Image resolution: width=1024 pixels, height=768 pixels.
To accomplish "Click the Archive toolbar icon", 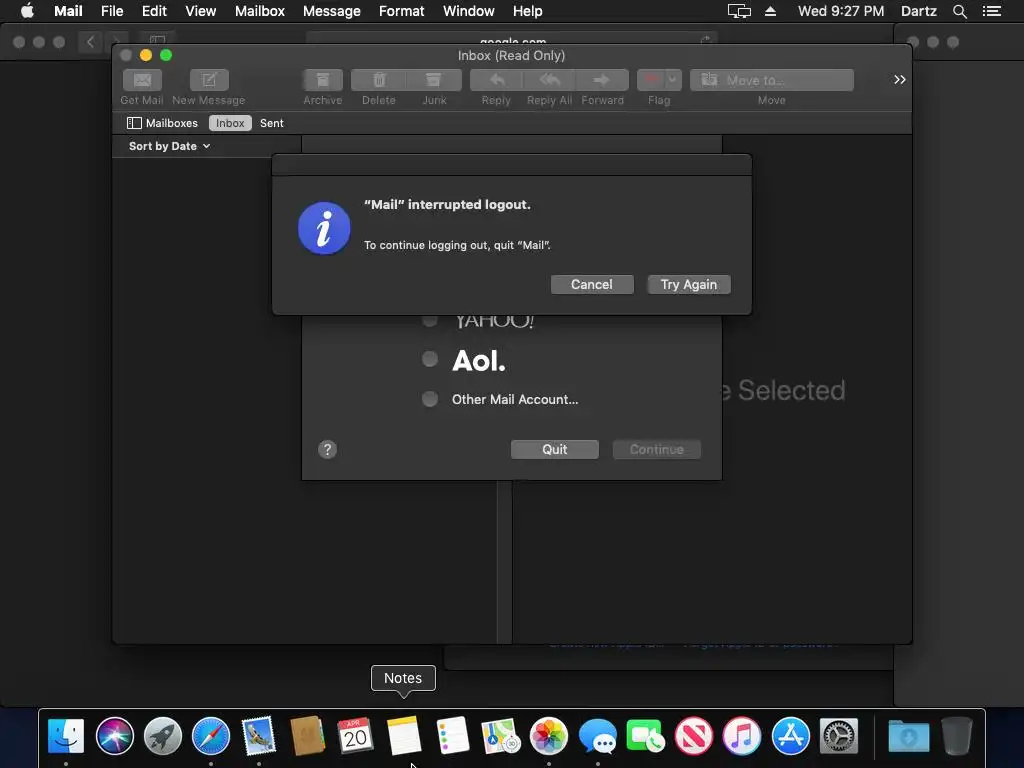I will 323,80.
